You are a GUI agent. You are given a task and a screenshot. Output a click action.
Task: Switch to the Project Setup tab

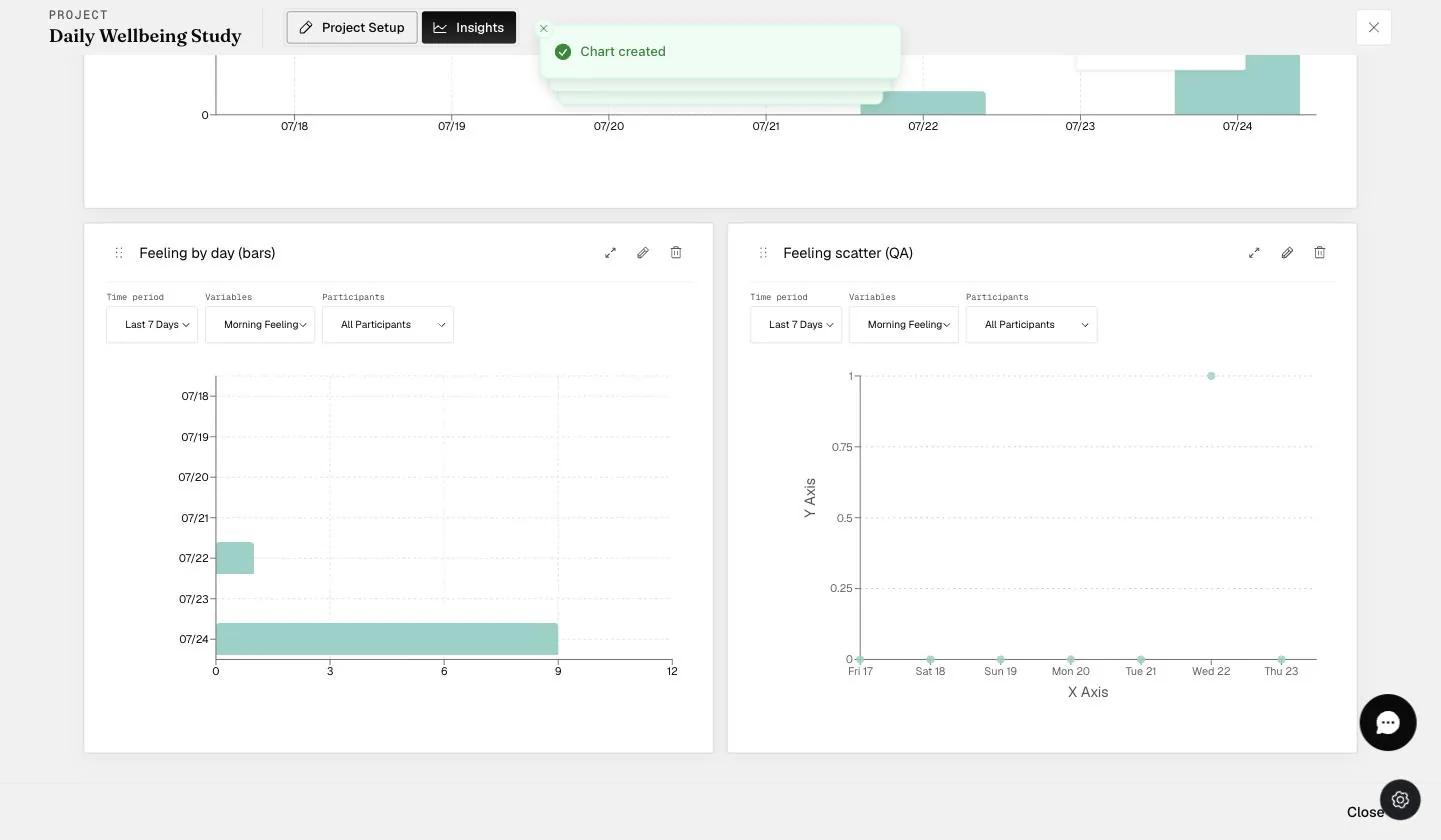pos(352,27)
